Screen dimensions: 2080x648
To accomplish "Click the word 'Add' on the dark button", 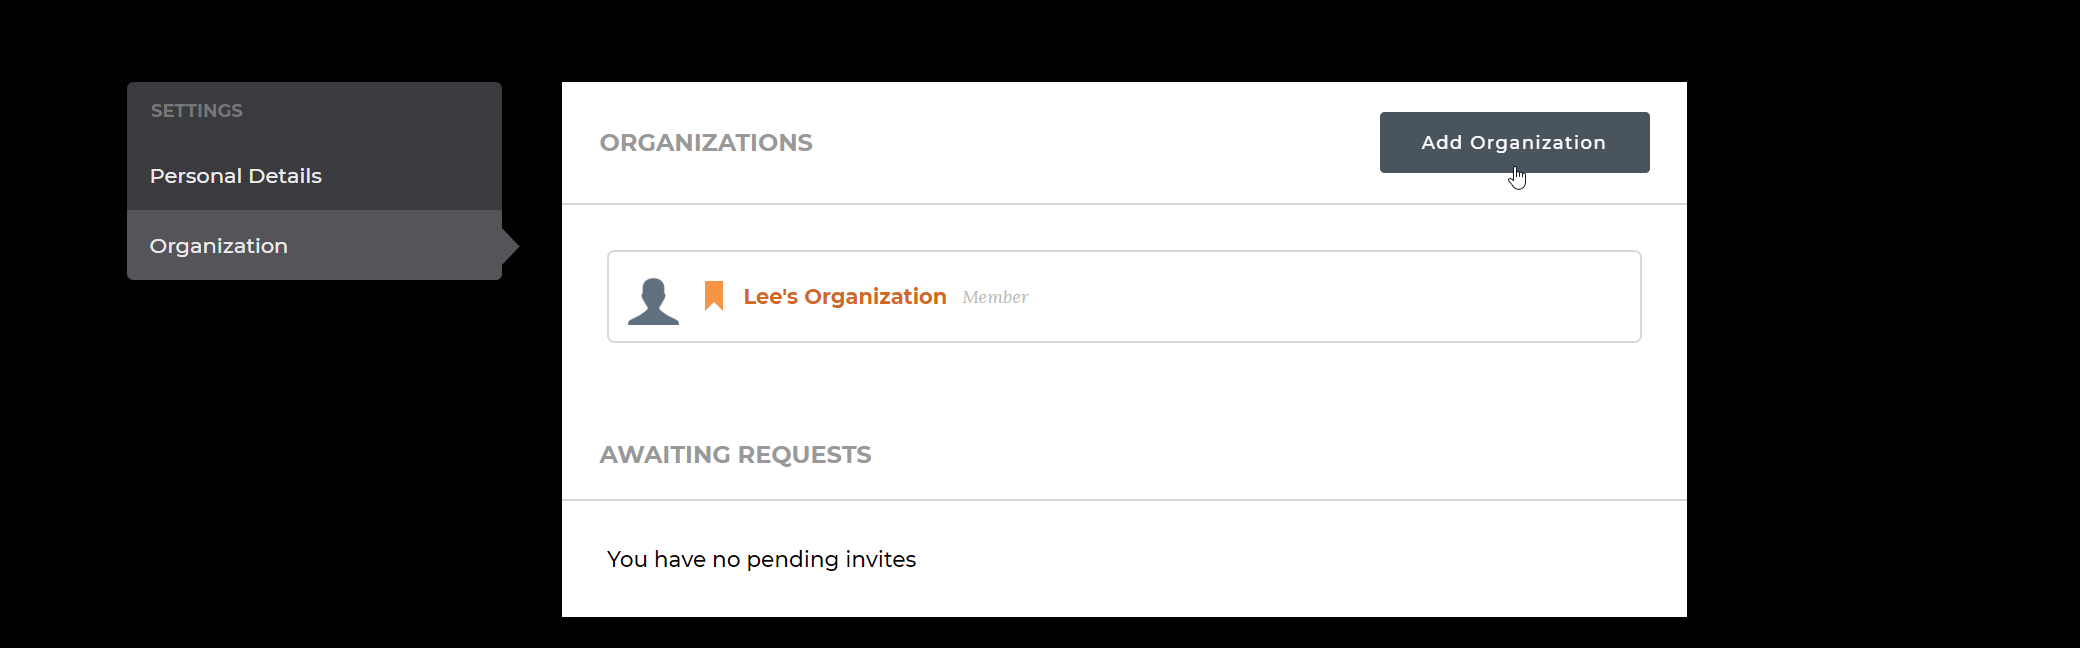I will (1441, 142).
